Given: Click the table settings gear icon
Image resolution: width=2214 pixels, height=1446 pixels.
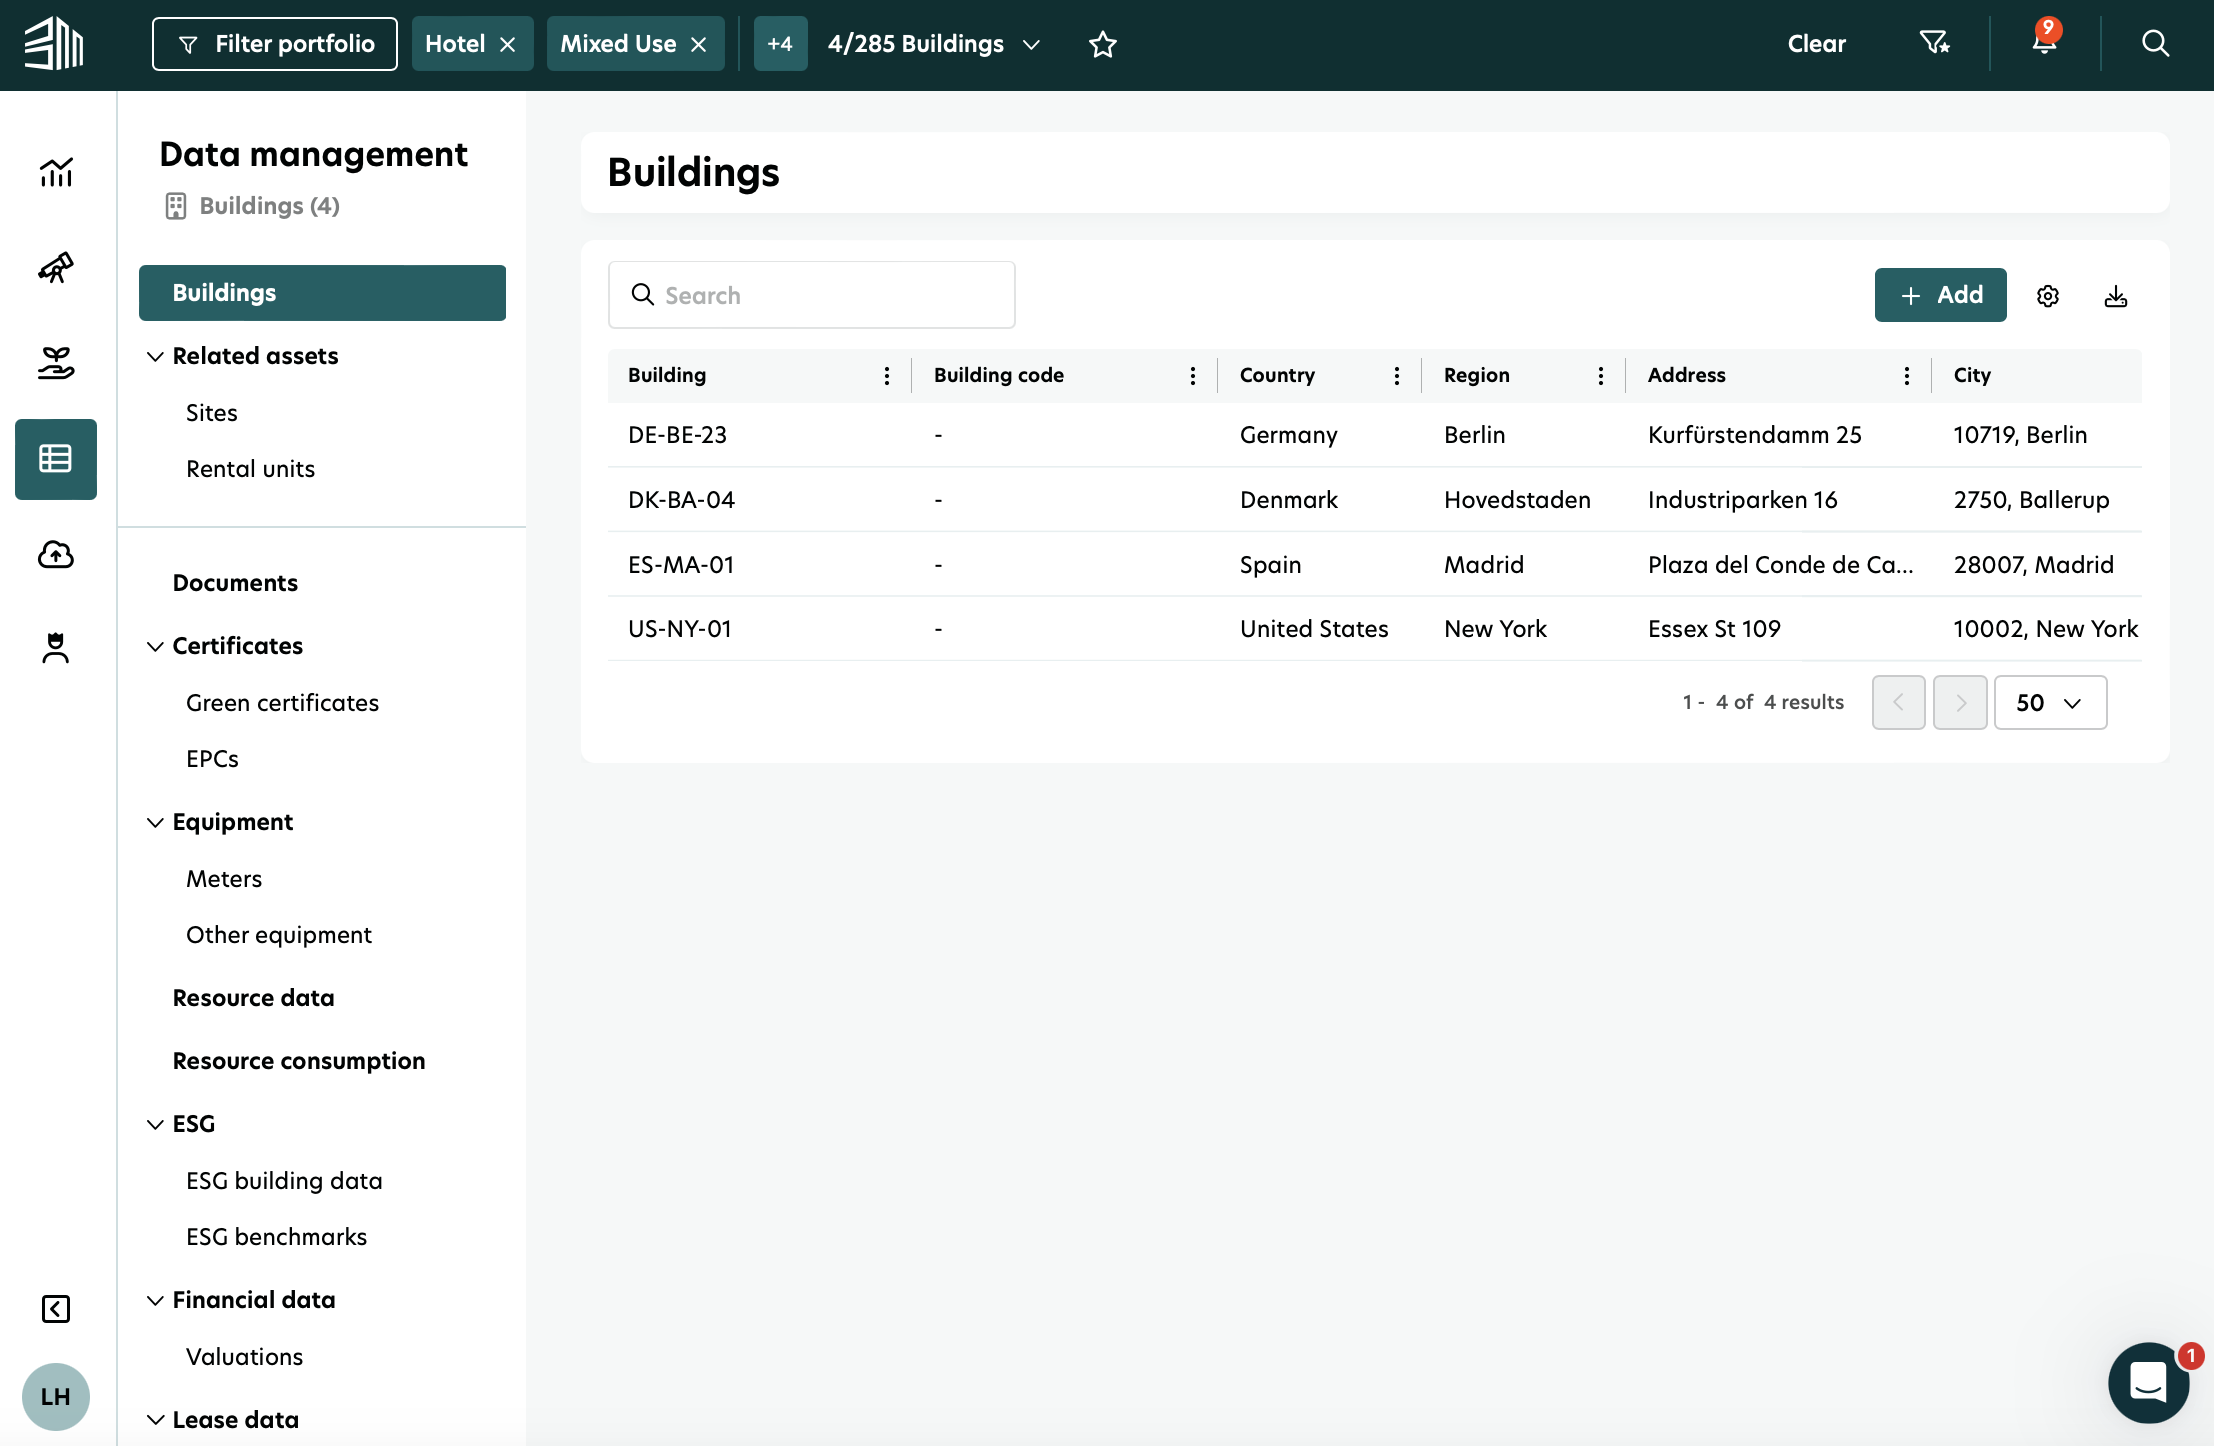Looking at the screenshot, I should tap(2047, 296).
